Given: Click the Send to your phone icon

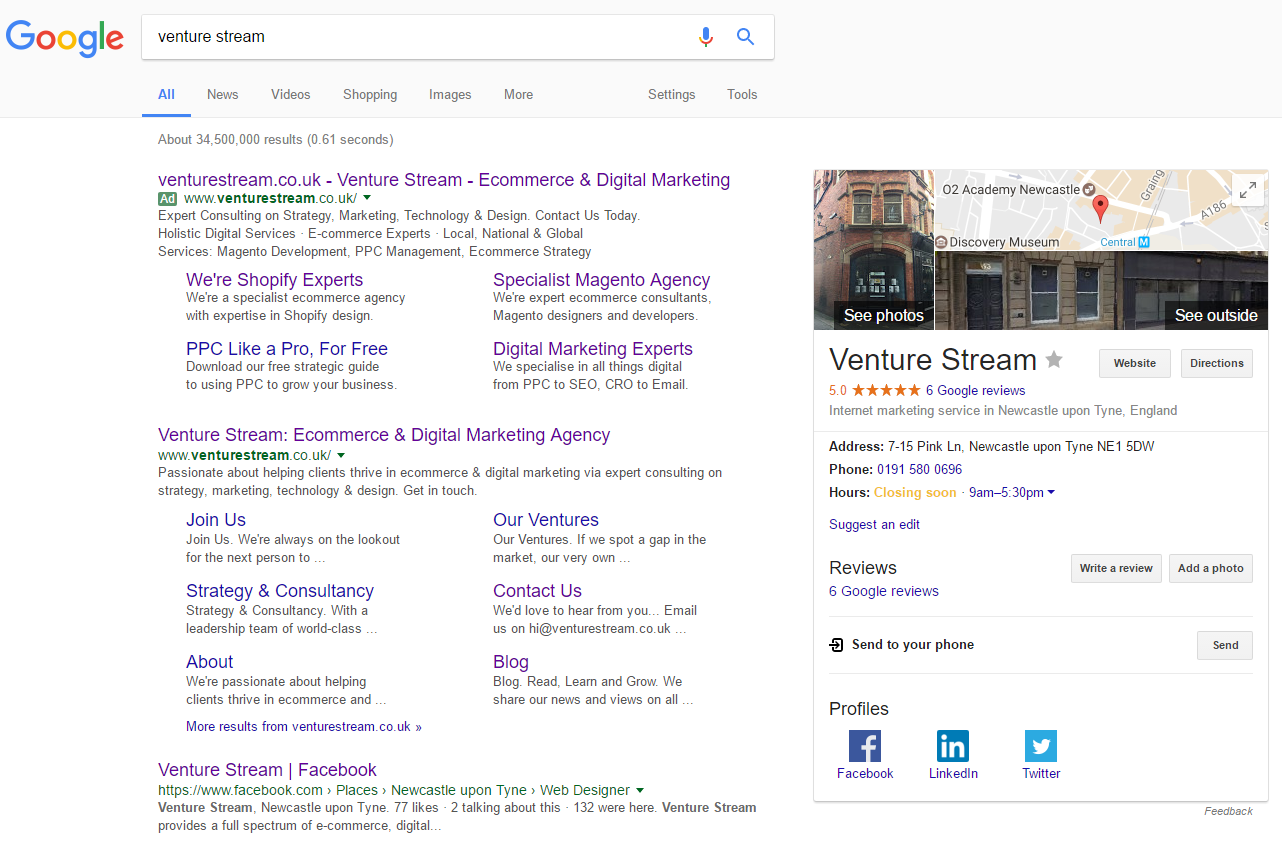Looking at the screenshot, I should tap(836, 645).
